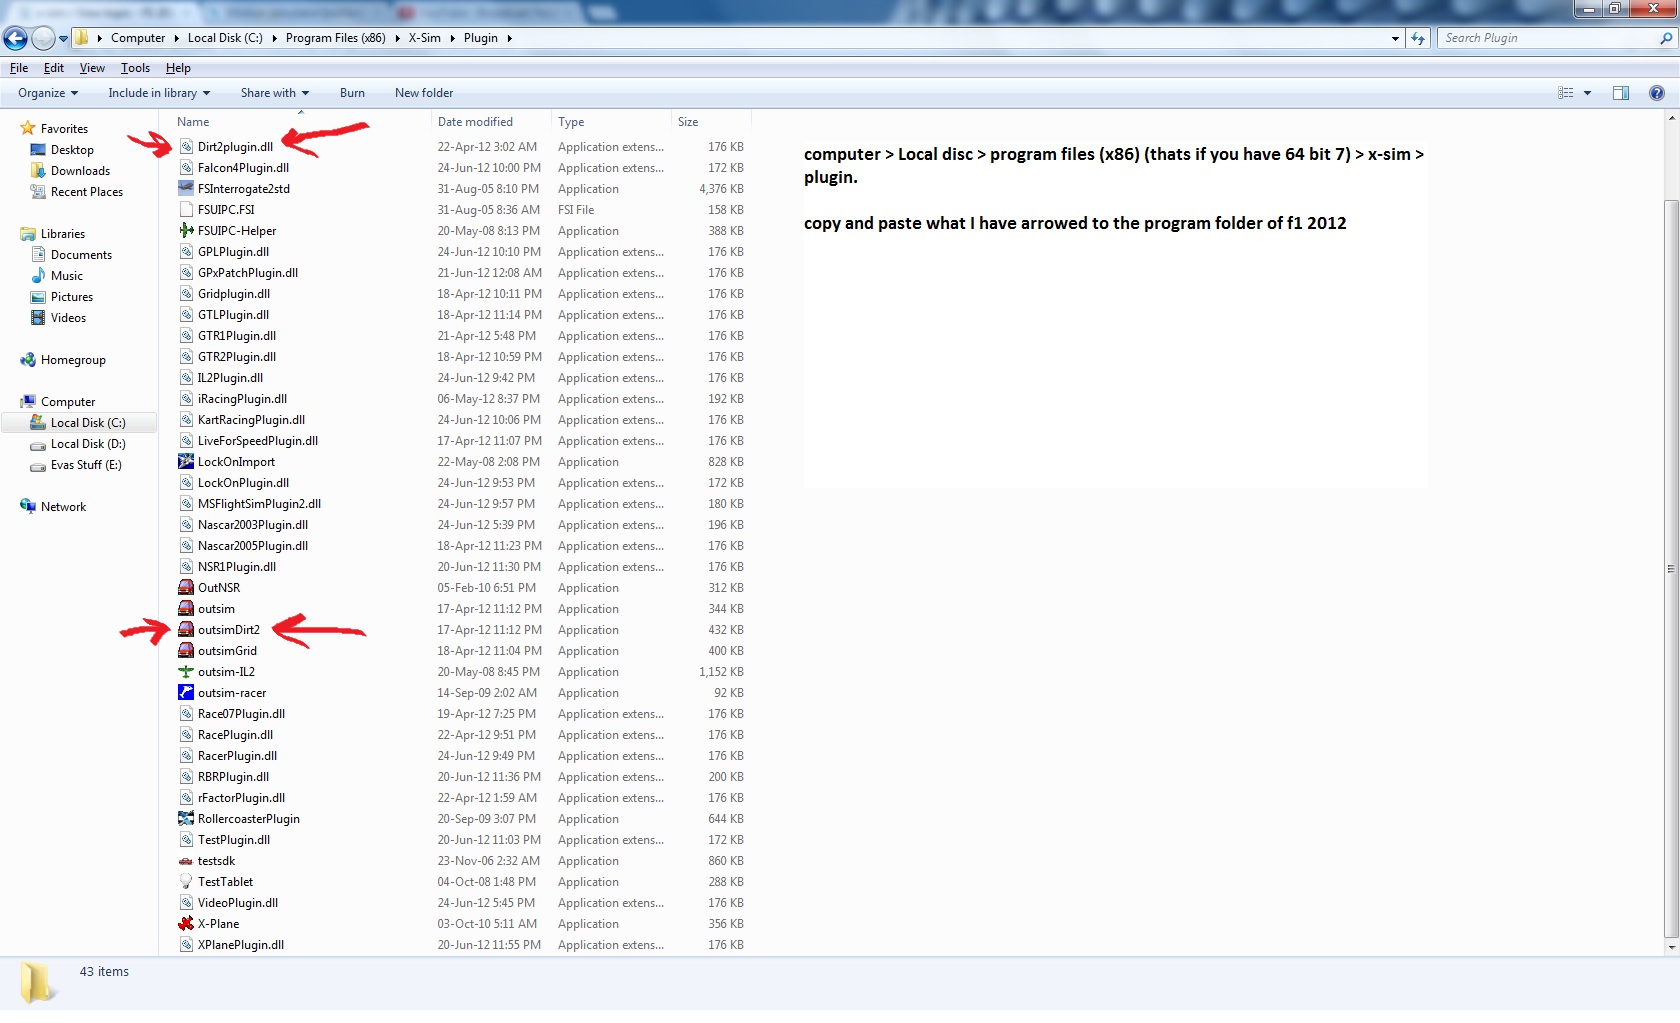Screen dimensions: 1680x1023
Task: Select the FSInterrogate2std application icon
Action: pos(186,189)
